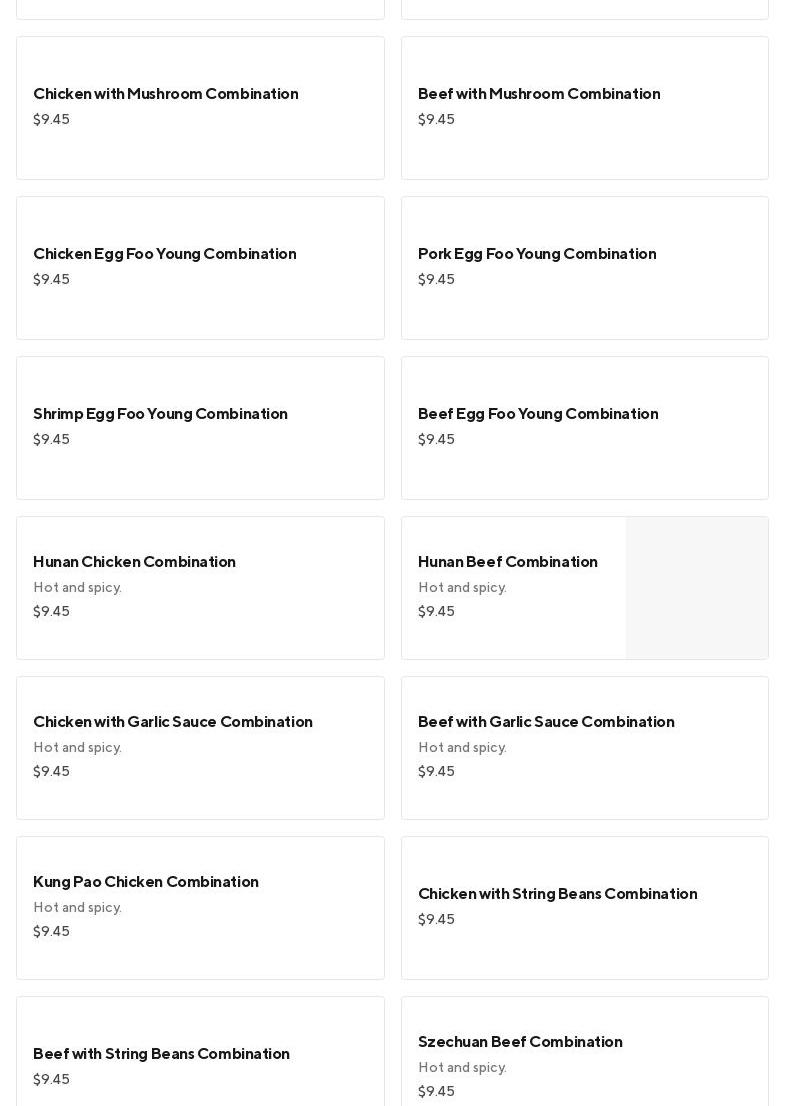
Task: Open Pork Egg Foo Young Combination
Action: click(x=537, y=254)
